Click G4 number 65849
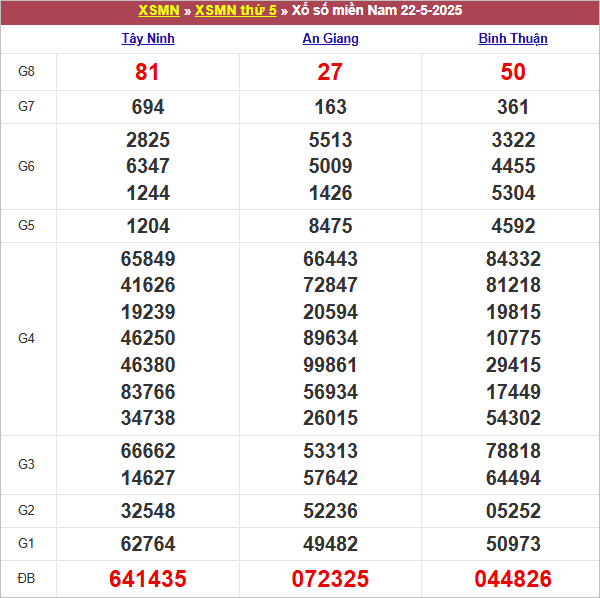 pyautogui.click(x=148, y=259)
